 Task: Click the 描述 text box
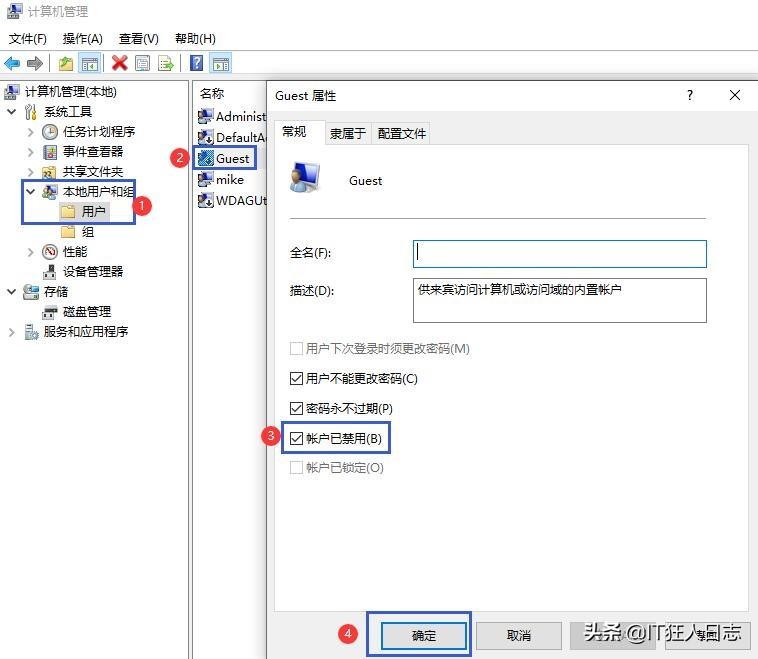[559, 300]
